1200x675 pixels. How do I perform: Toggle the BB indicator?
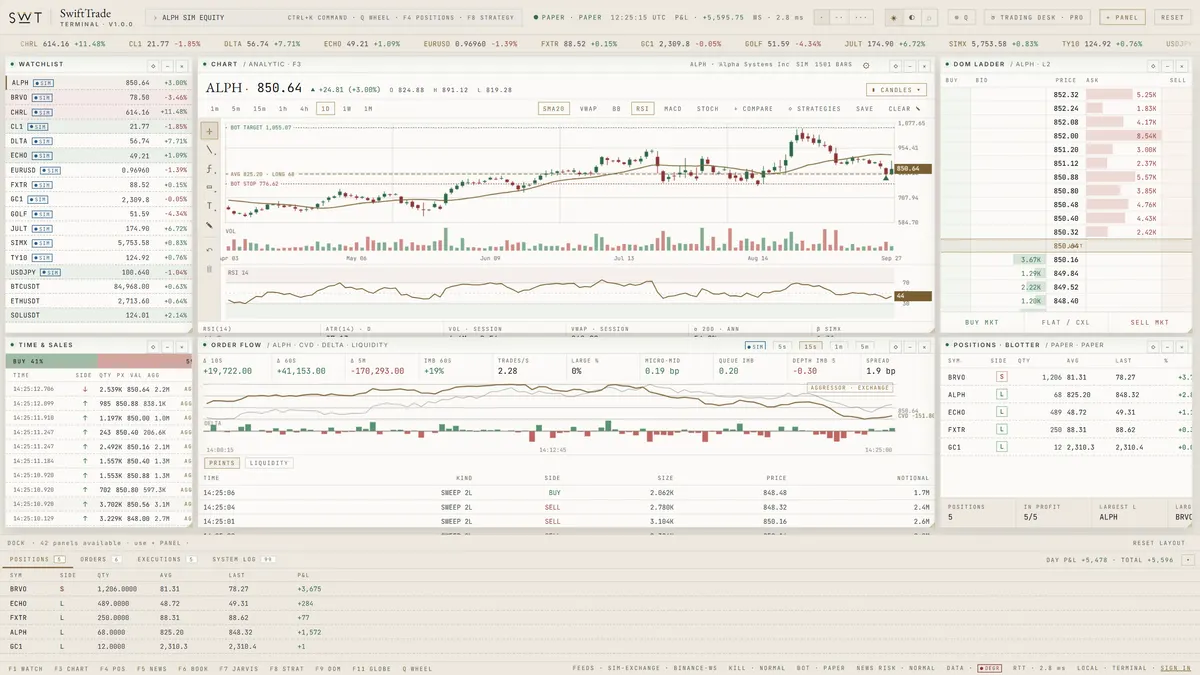[x=616, y=108]
